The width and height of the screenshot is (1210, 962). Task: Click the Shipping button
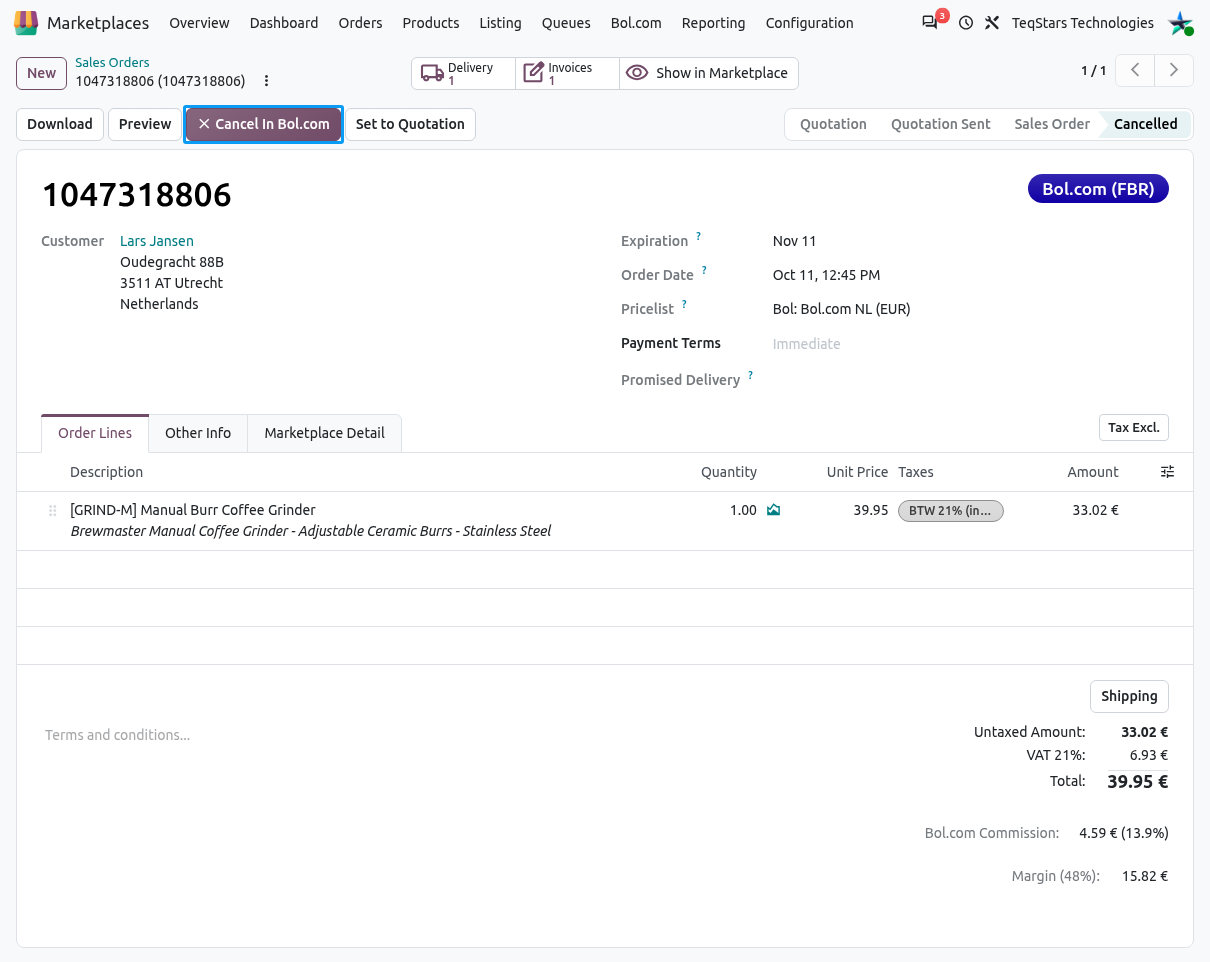point(1129,696)
